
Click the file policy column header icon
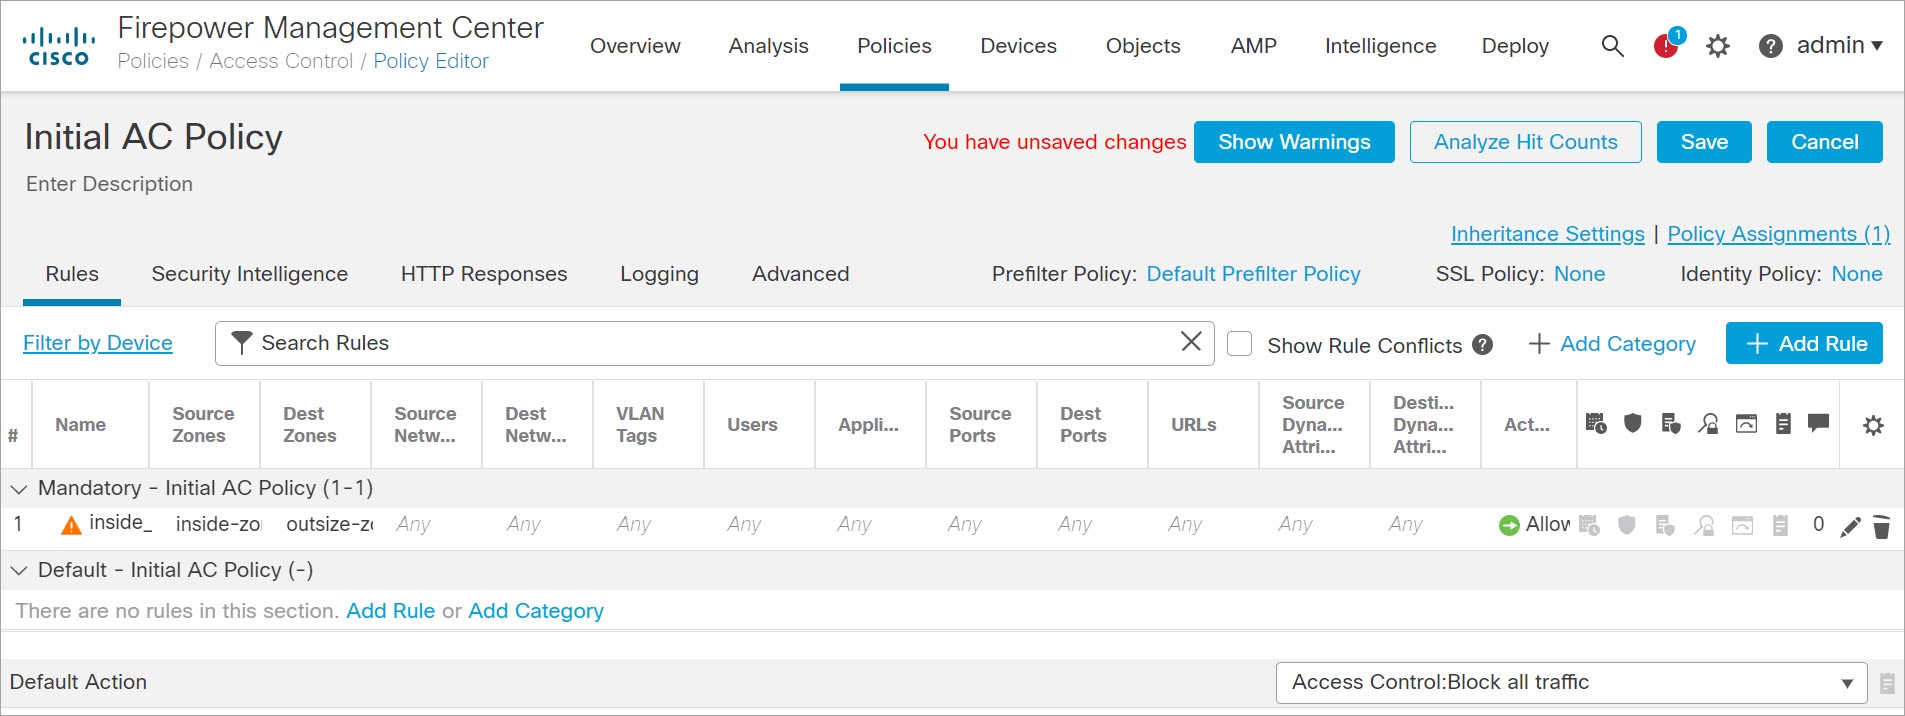click(1671, 424)
